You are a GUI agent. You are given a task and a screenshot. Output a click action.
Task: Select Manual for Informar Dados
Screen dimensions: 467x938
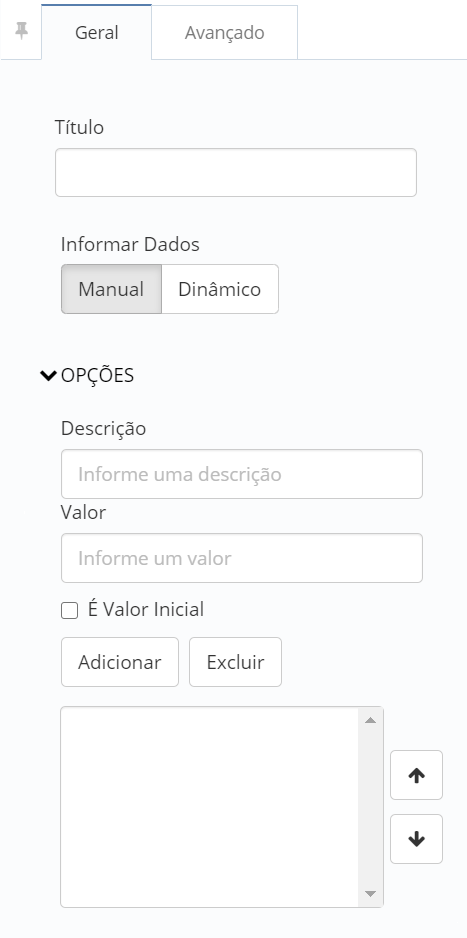pos(111,289)
